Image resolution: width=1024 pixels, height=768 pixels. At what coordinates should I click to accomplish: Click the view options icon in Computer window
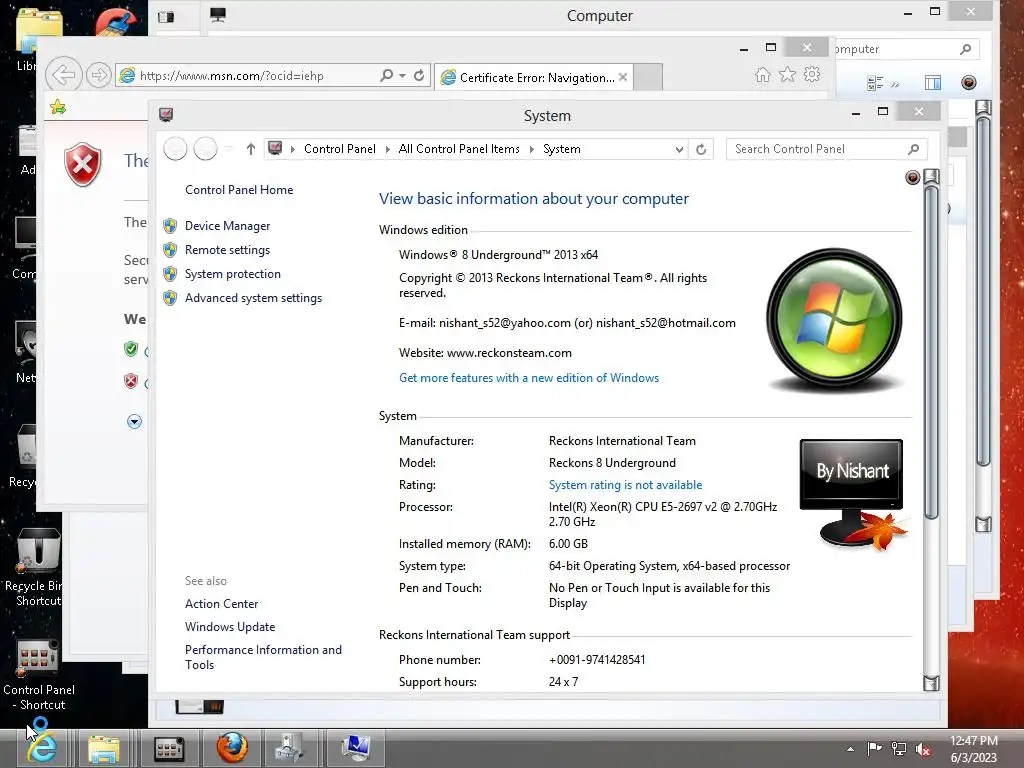[874, 83]
